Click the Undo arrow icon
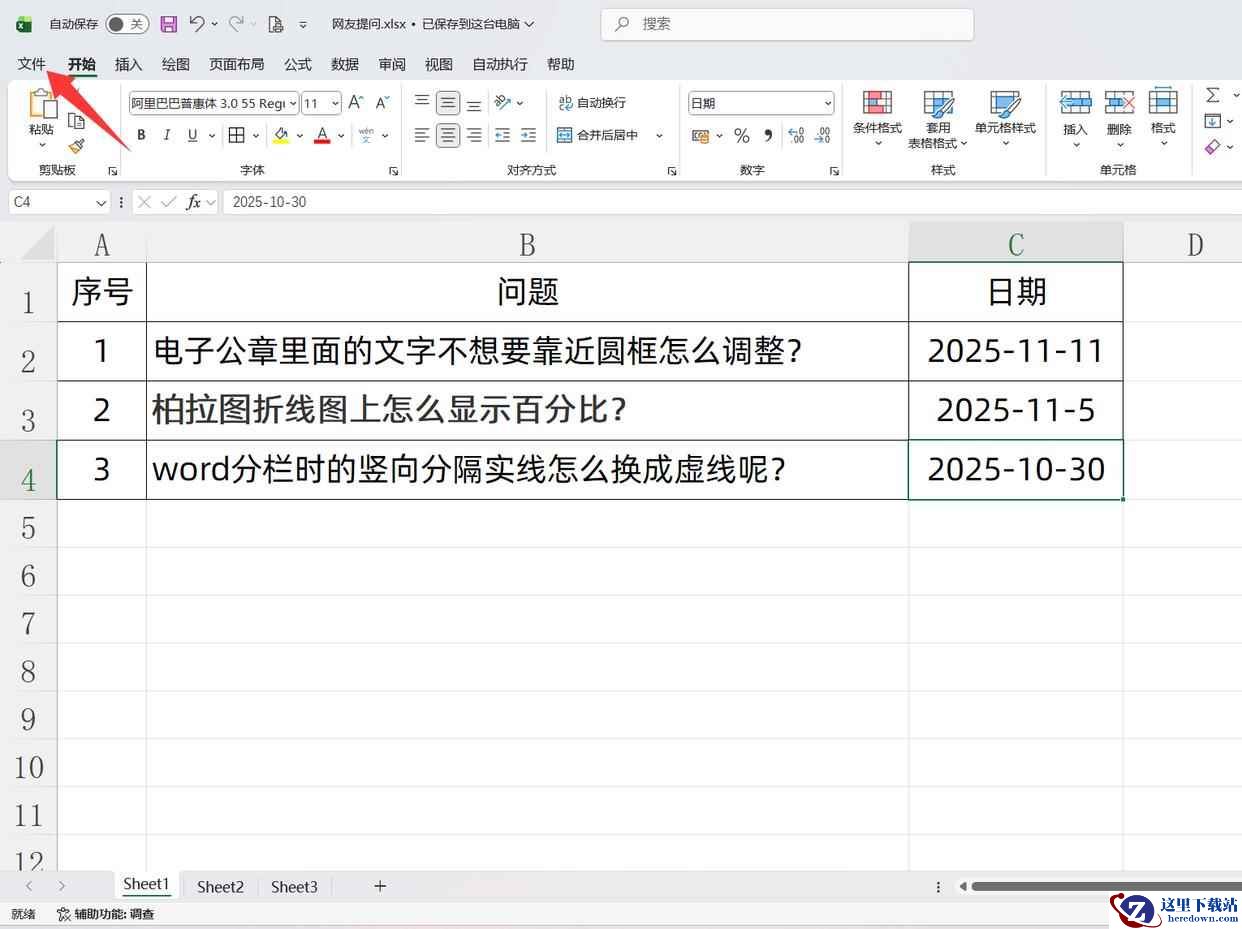The width and height of the screenshot is (1242, 929). 197,24
